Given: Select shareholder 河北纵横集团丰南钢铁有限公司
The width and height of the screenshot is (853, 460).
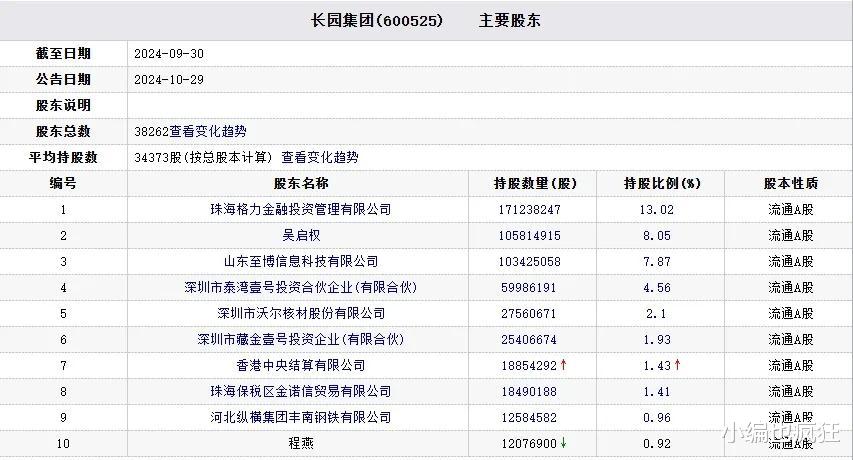Looking at the screenshot, I should pyautogui.click(x=301, y=418).
